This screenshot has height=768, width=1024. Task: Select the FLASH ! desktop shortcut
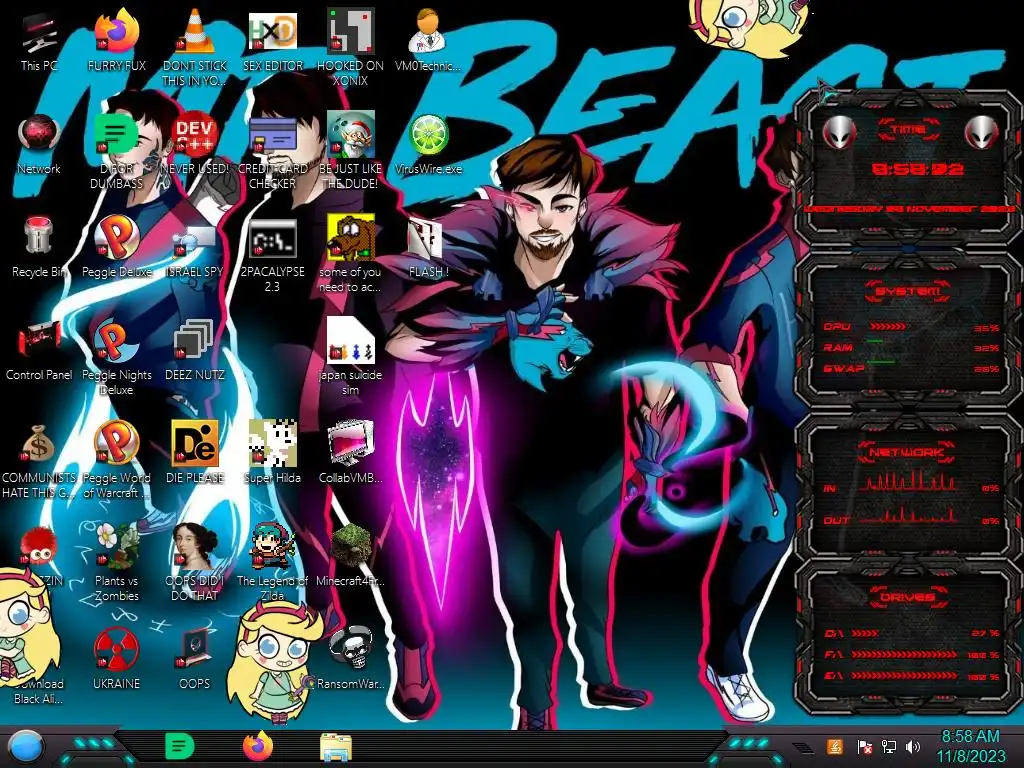pos(428,248)
